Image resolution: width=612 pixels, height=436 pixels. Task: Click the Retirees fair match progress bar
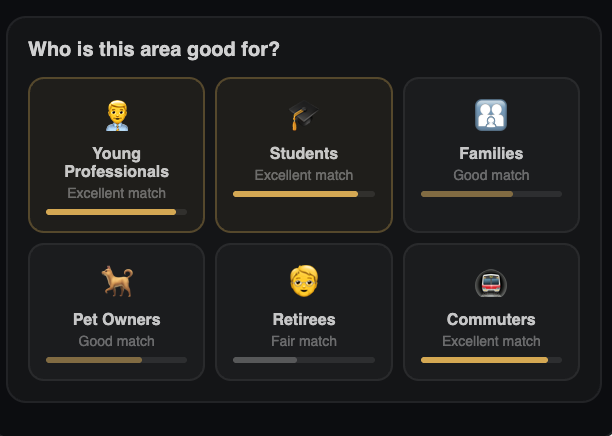(x=304, y=360)
